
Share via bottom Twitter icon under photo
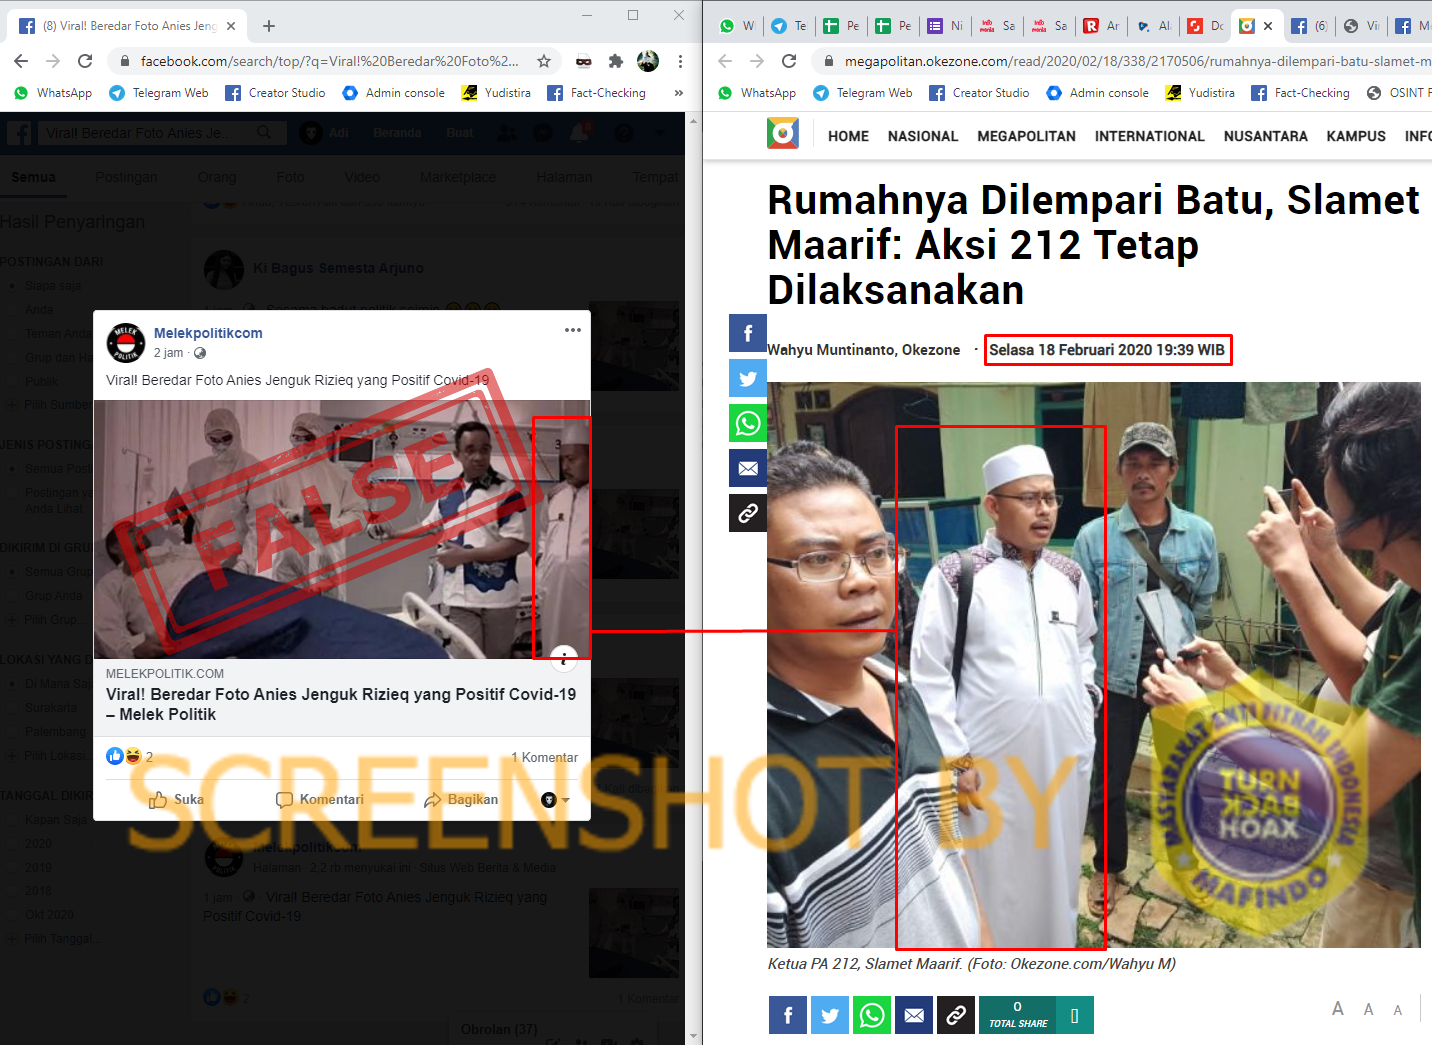[830, 1015]
